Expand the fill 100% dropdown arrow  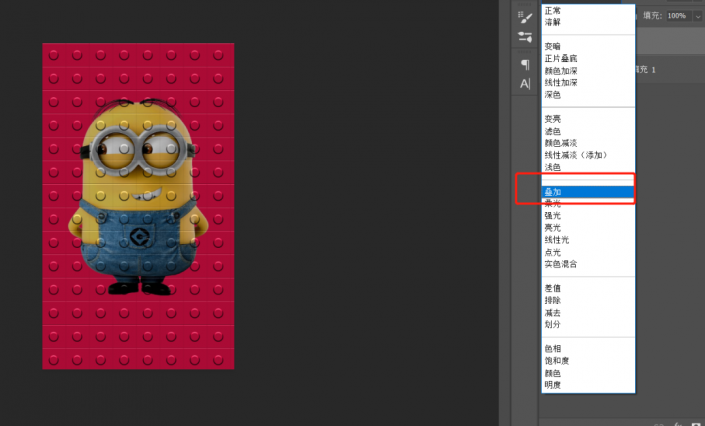pos(697,16)
